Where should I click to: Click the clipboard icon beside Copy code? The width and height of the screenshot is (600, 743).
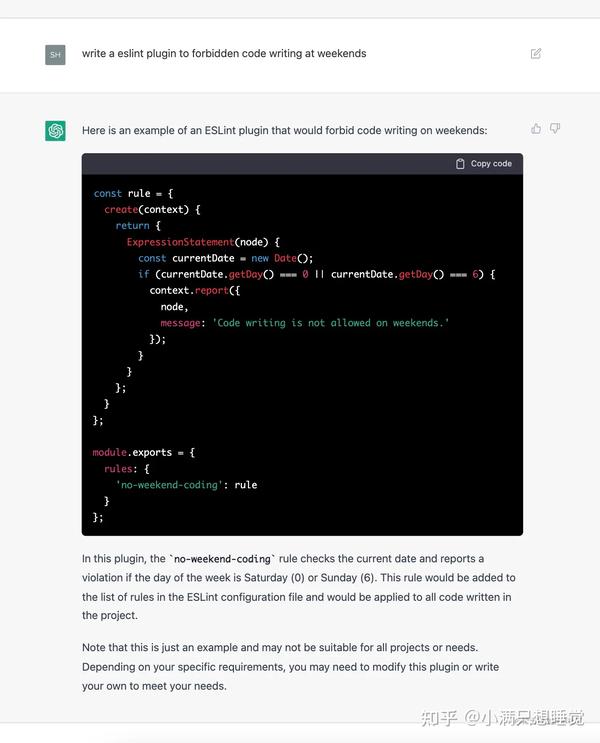click(x=460, y=163)
